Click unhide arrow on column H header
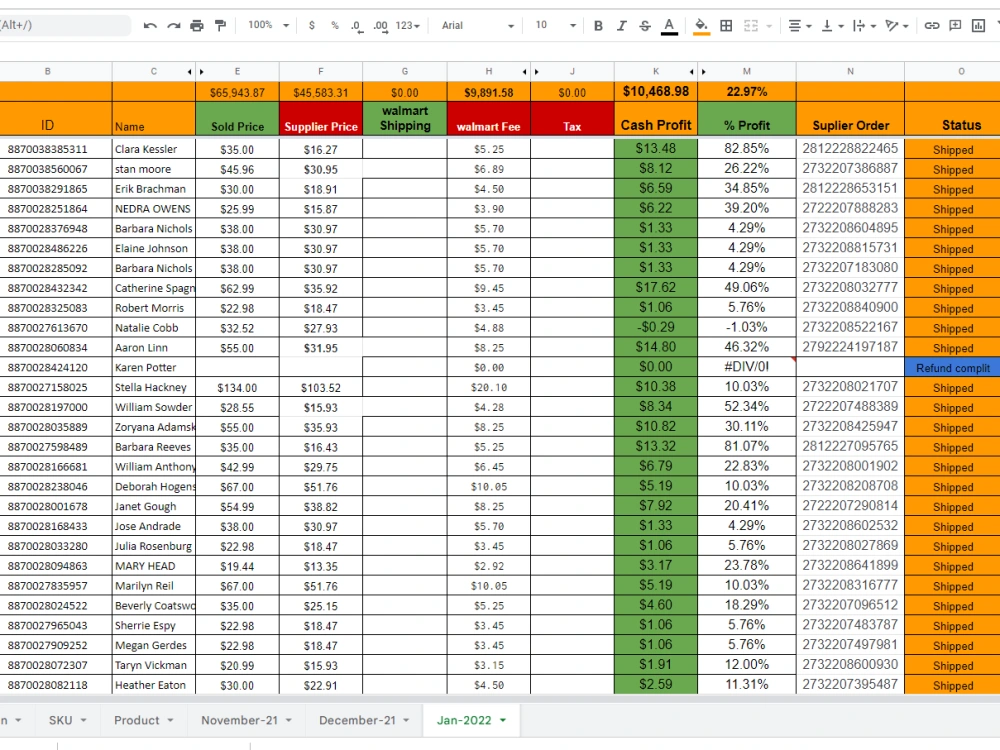 click(x=524, y=72)
